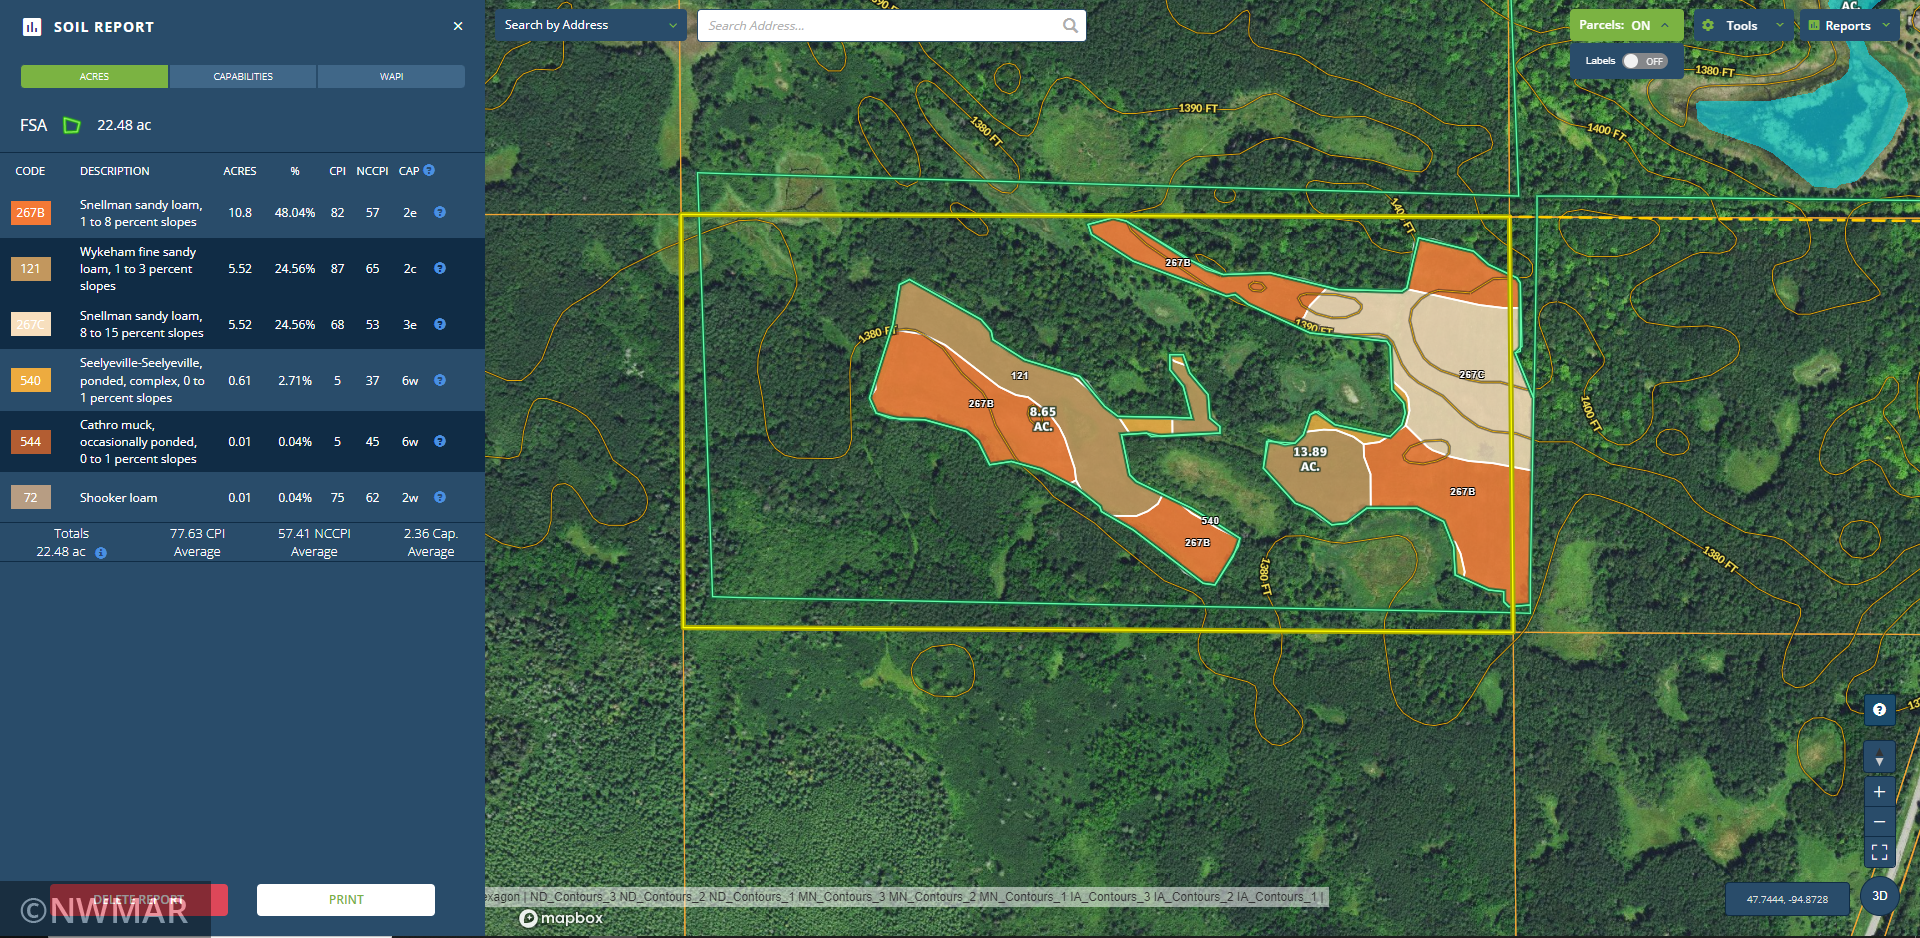Reset map compass orientation
This screenshot has height=938, width=1920.
[1879, 758]
